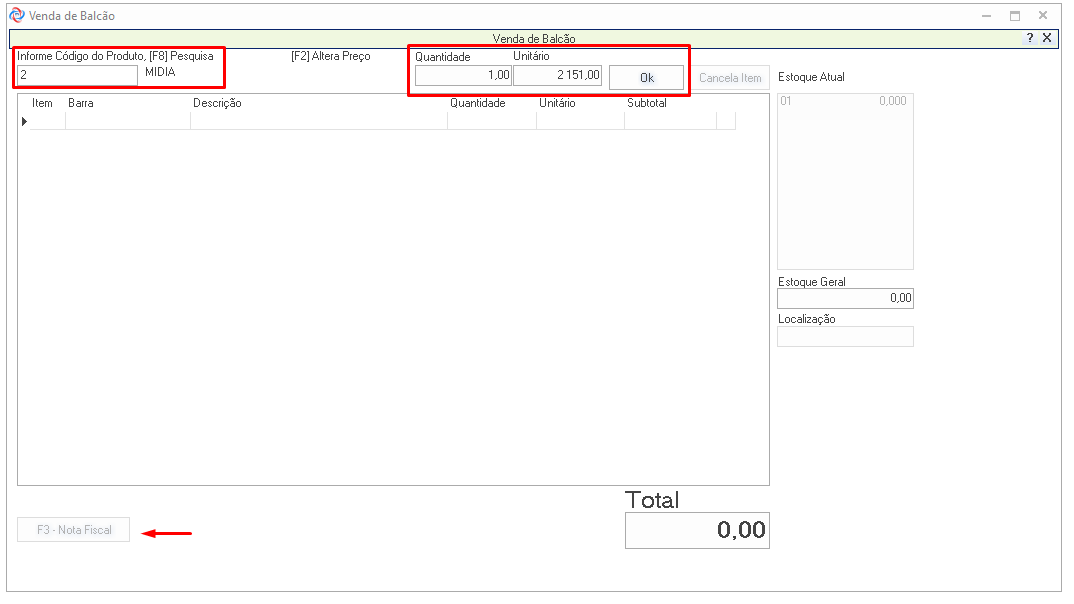This screenshot has height=604, width=1074.
Task: Click the Unitário price field showing 2 151,00
Action: point(557,76)
